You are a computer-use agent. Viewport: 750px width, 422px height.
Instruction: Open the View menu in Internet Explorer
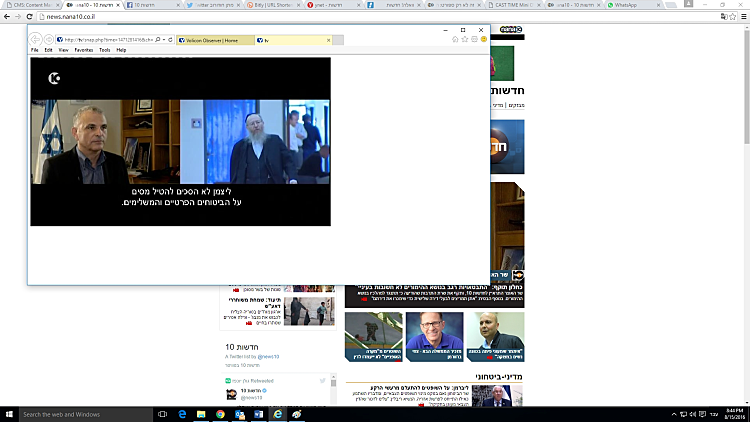click(64, 50)
